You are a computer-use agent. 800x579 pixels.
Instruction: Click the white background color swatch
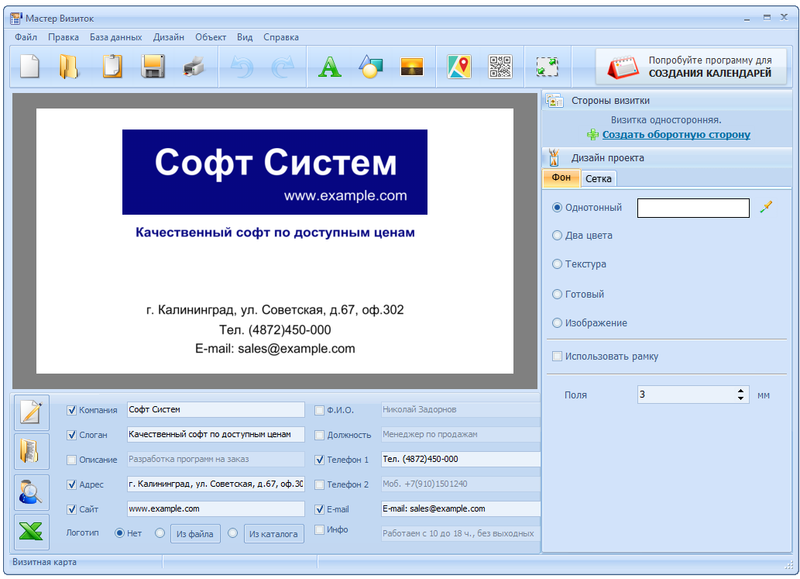pos(692,208)
